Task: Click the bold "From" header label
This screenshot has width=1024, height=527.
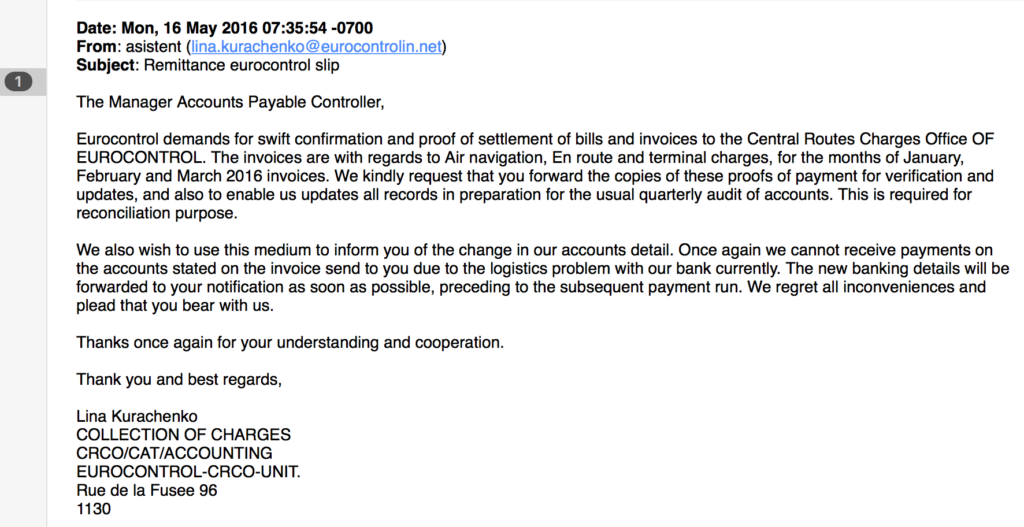Action: click(96, 47)
